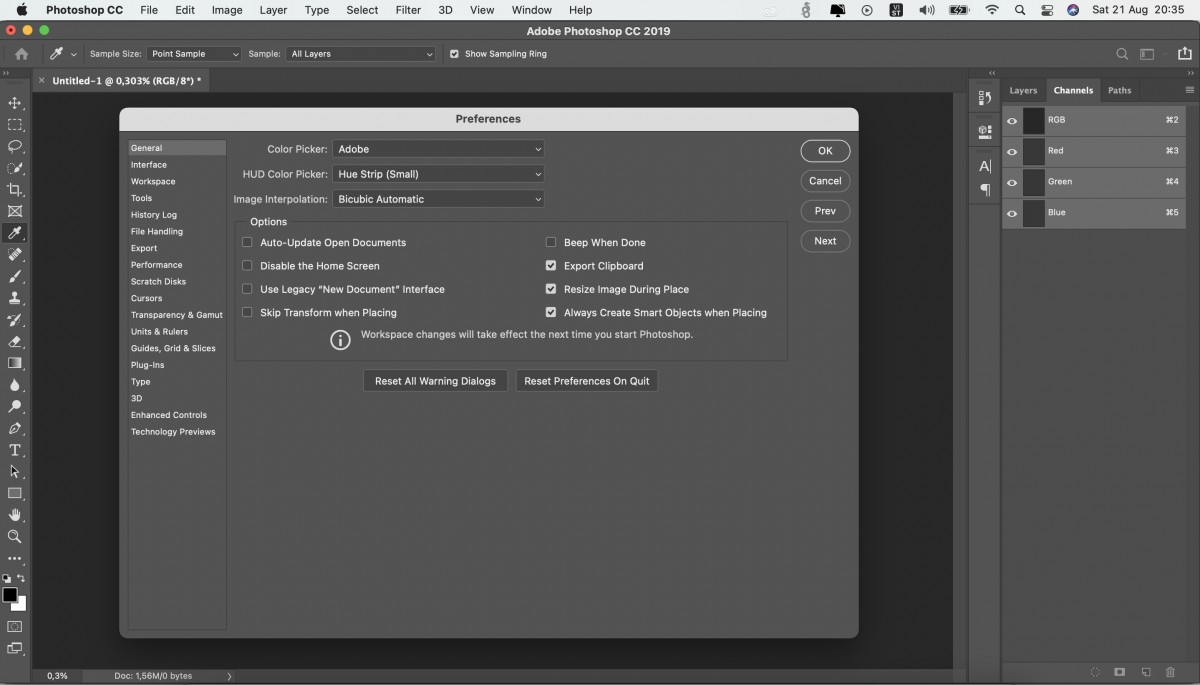The width and height of the screenshot is (1200, 685).
Task: Click the Share image icon
Action: pyautogui.click(x=1185, y=54)
